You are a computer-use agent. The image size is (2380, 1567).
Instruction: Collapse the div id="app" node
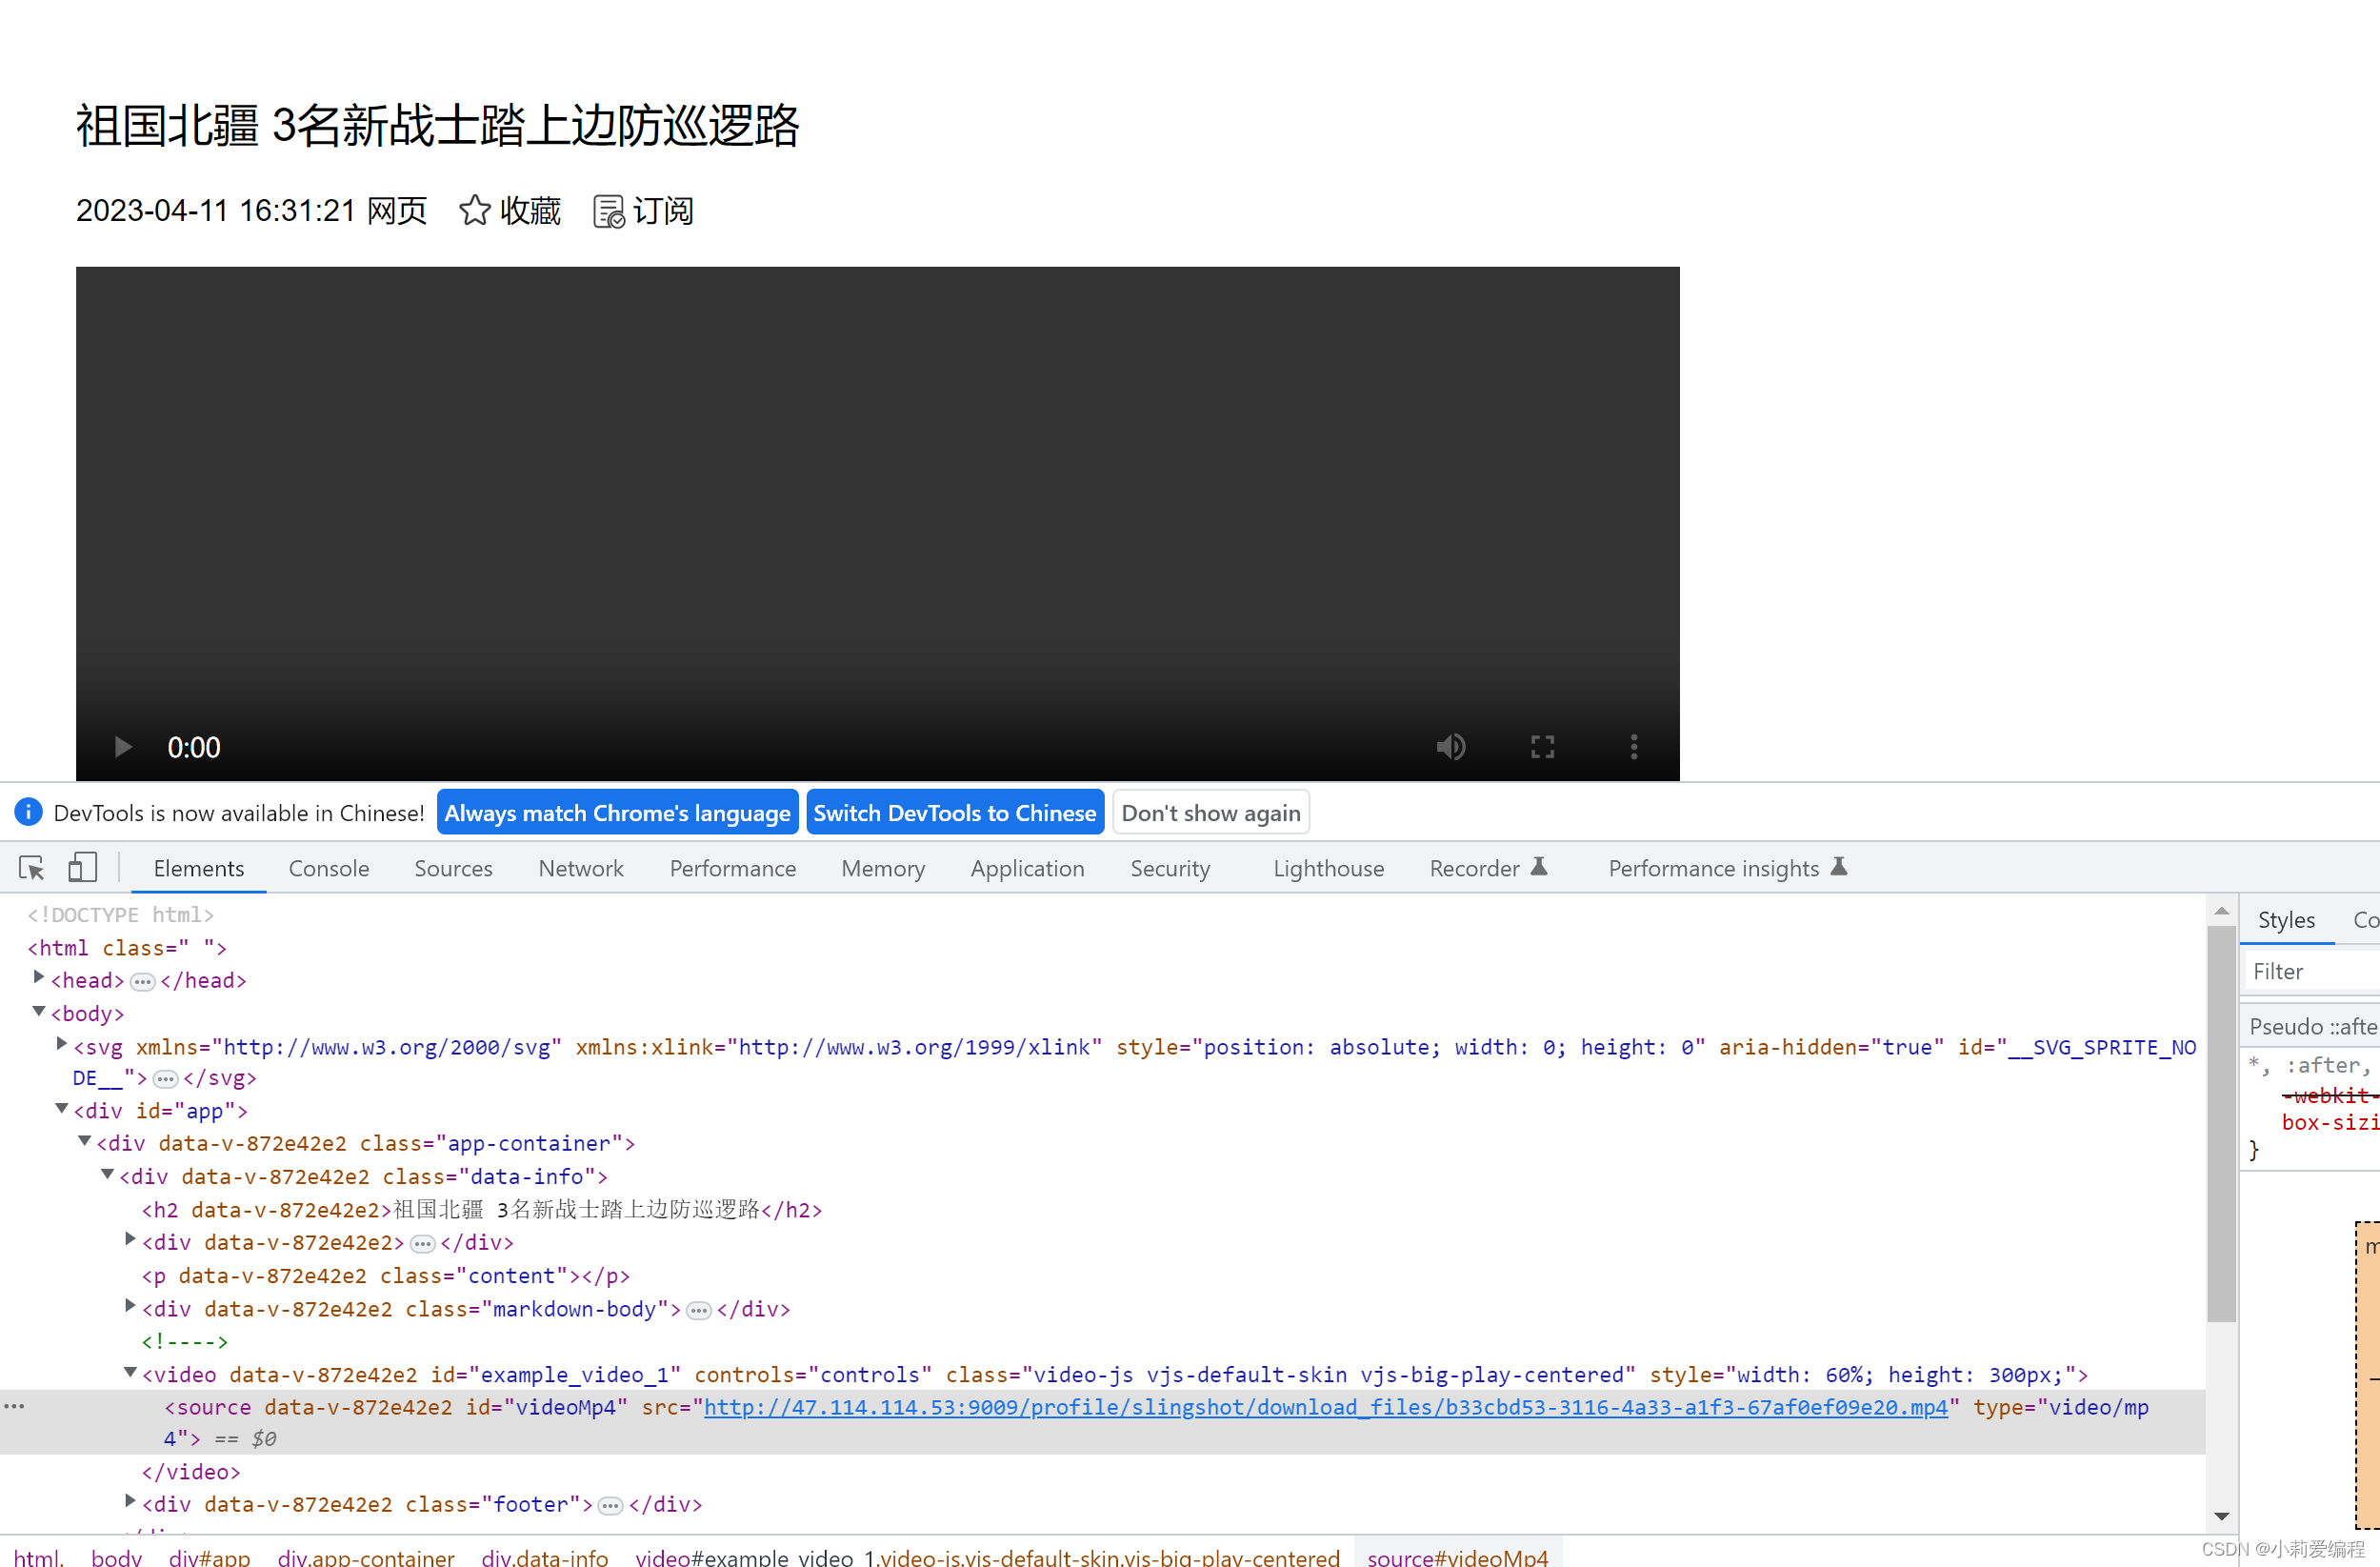[x=62, y=1108]
